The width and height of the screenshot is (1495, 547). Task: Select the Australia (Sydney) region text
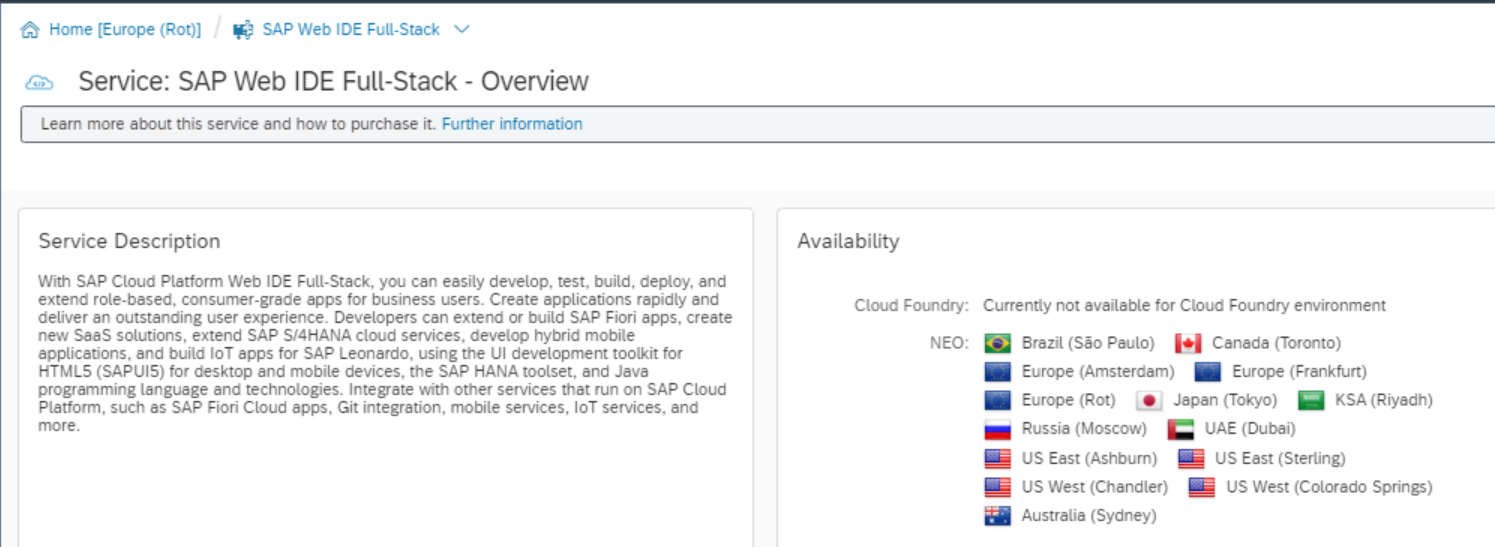coord(1089,516)
